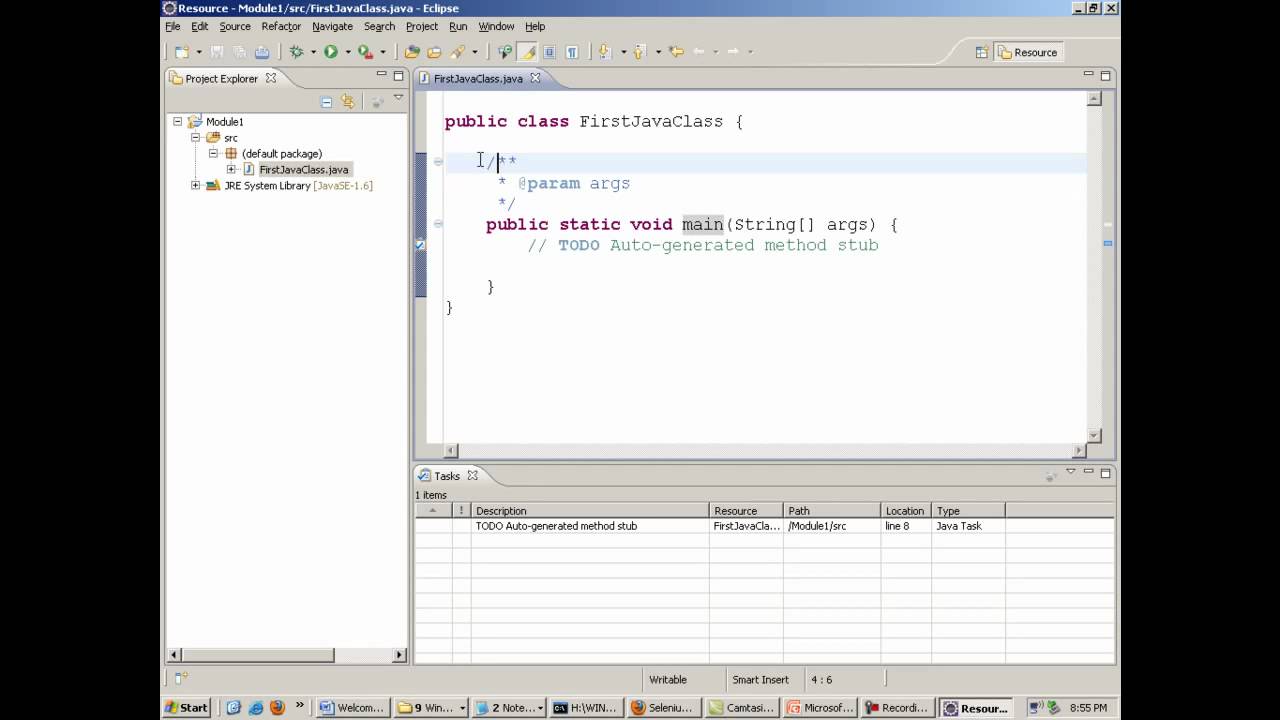Select the JRE System Library entry
The image size is (1280, 720).
tap(298, 186)
